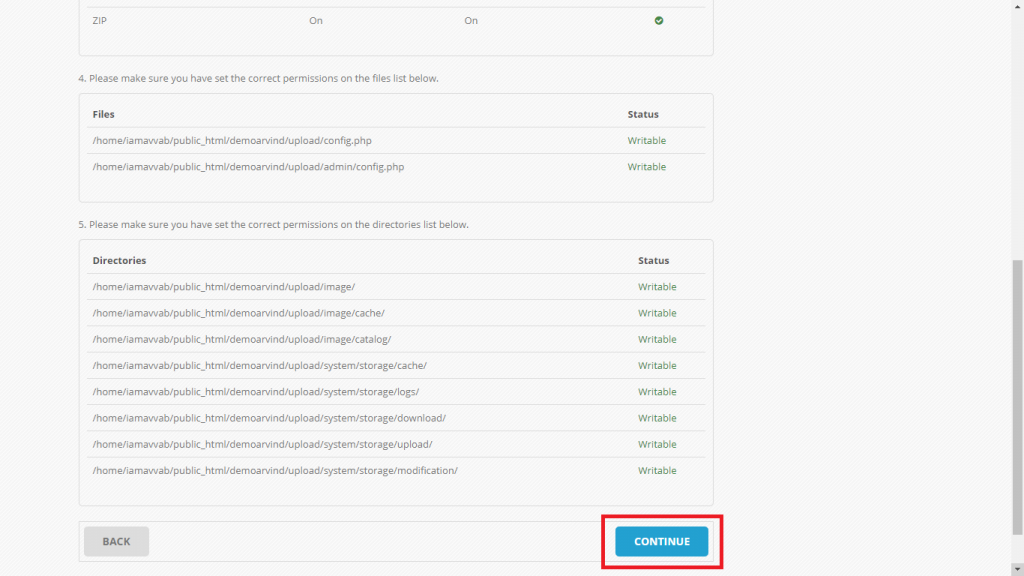
Task: Select the upload/image/cache/ directory path
Action: click(238, 313)
